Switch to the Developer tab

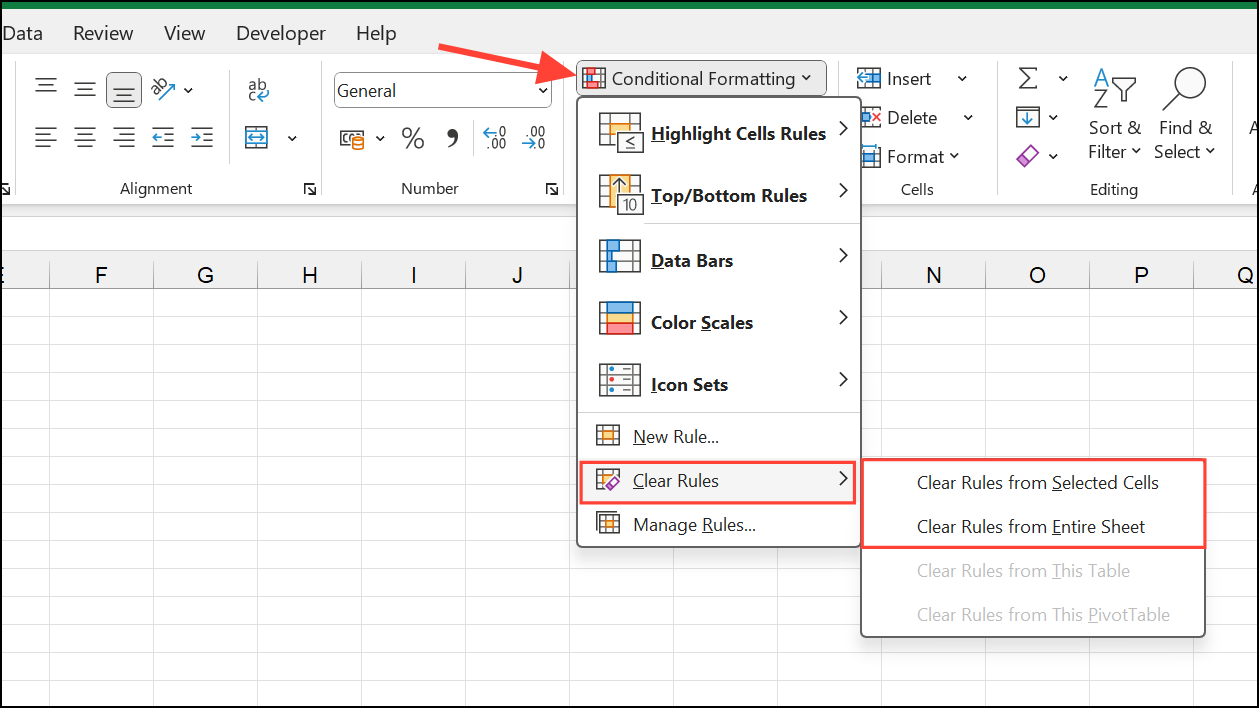[x=280, y=33]
